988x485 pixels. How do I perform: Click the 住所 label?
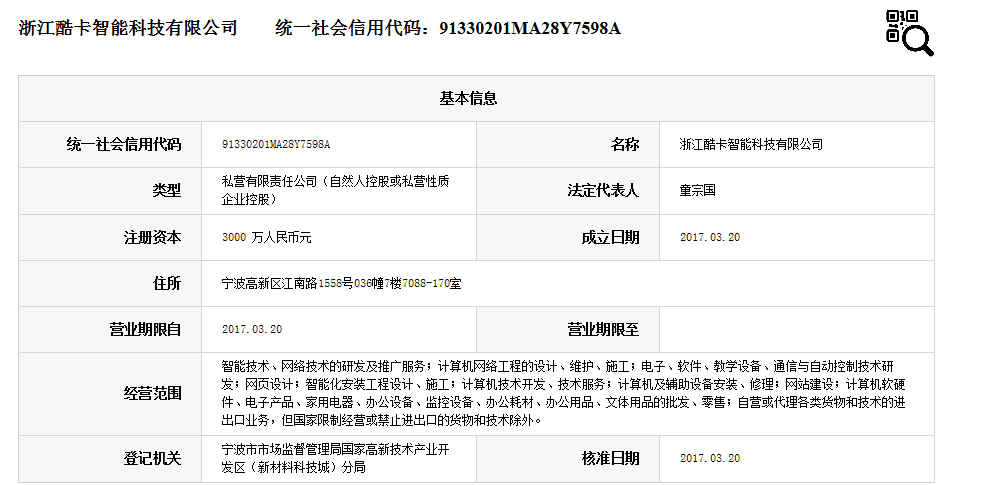[167, 283]
